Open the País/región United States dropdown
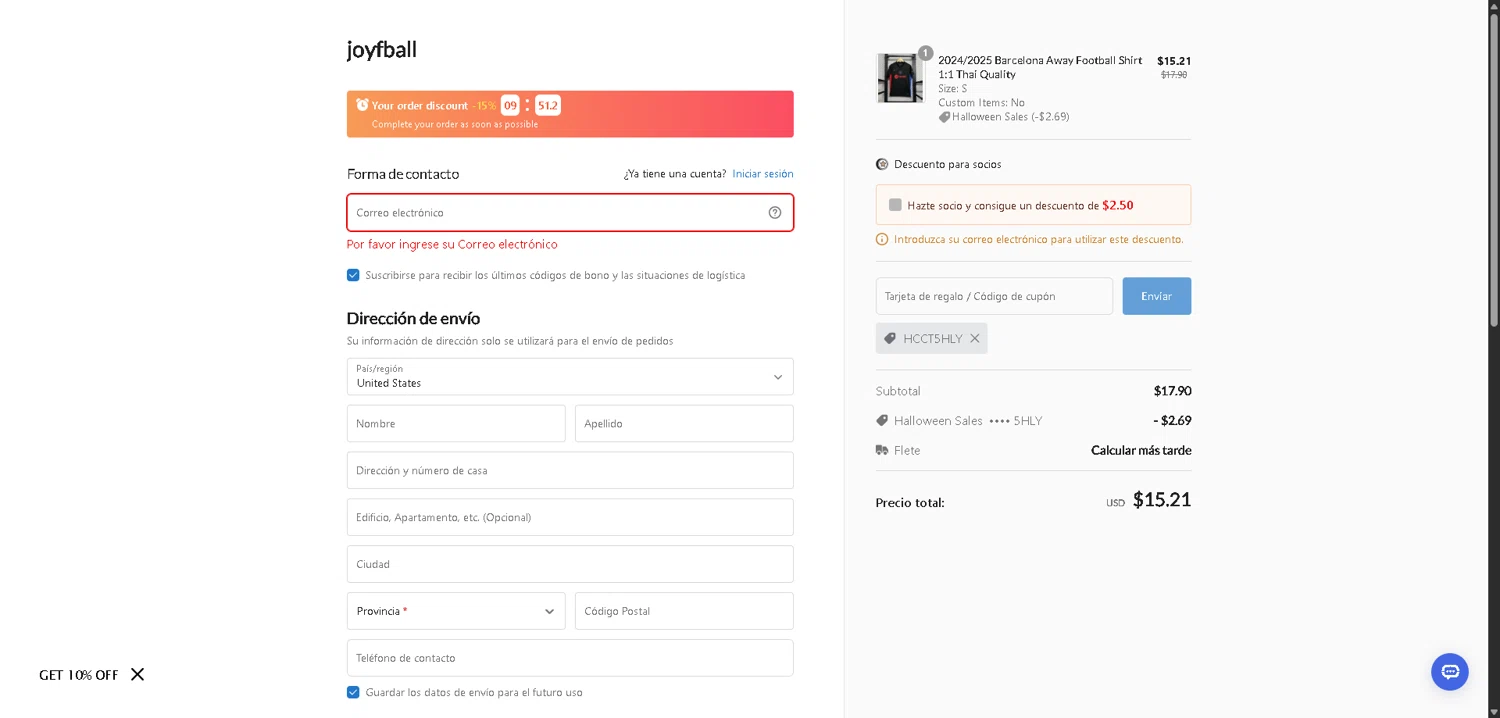The width and height of the screenshot is (1500, 718). point(570,377)
